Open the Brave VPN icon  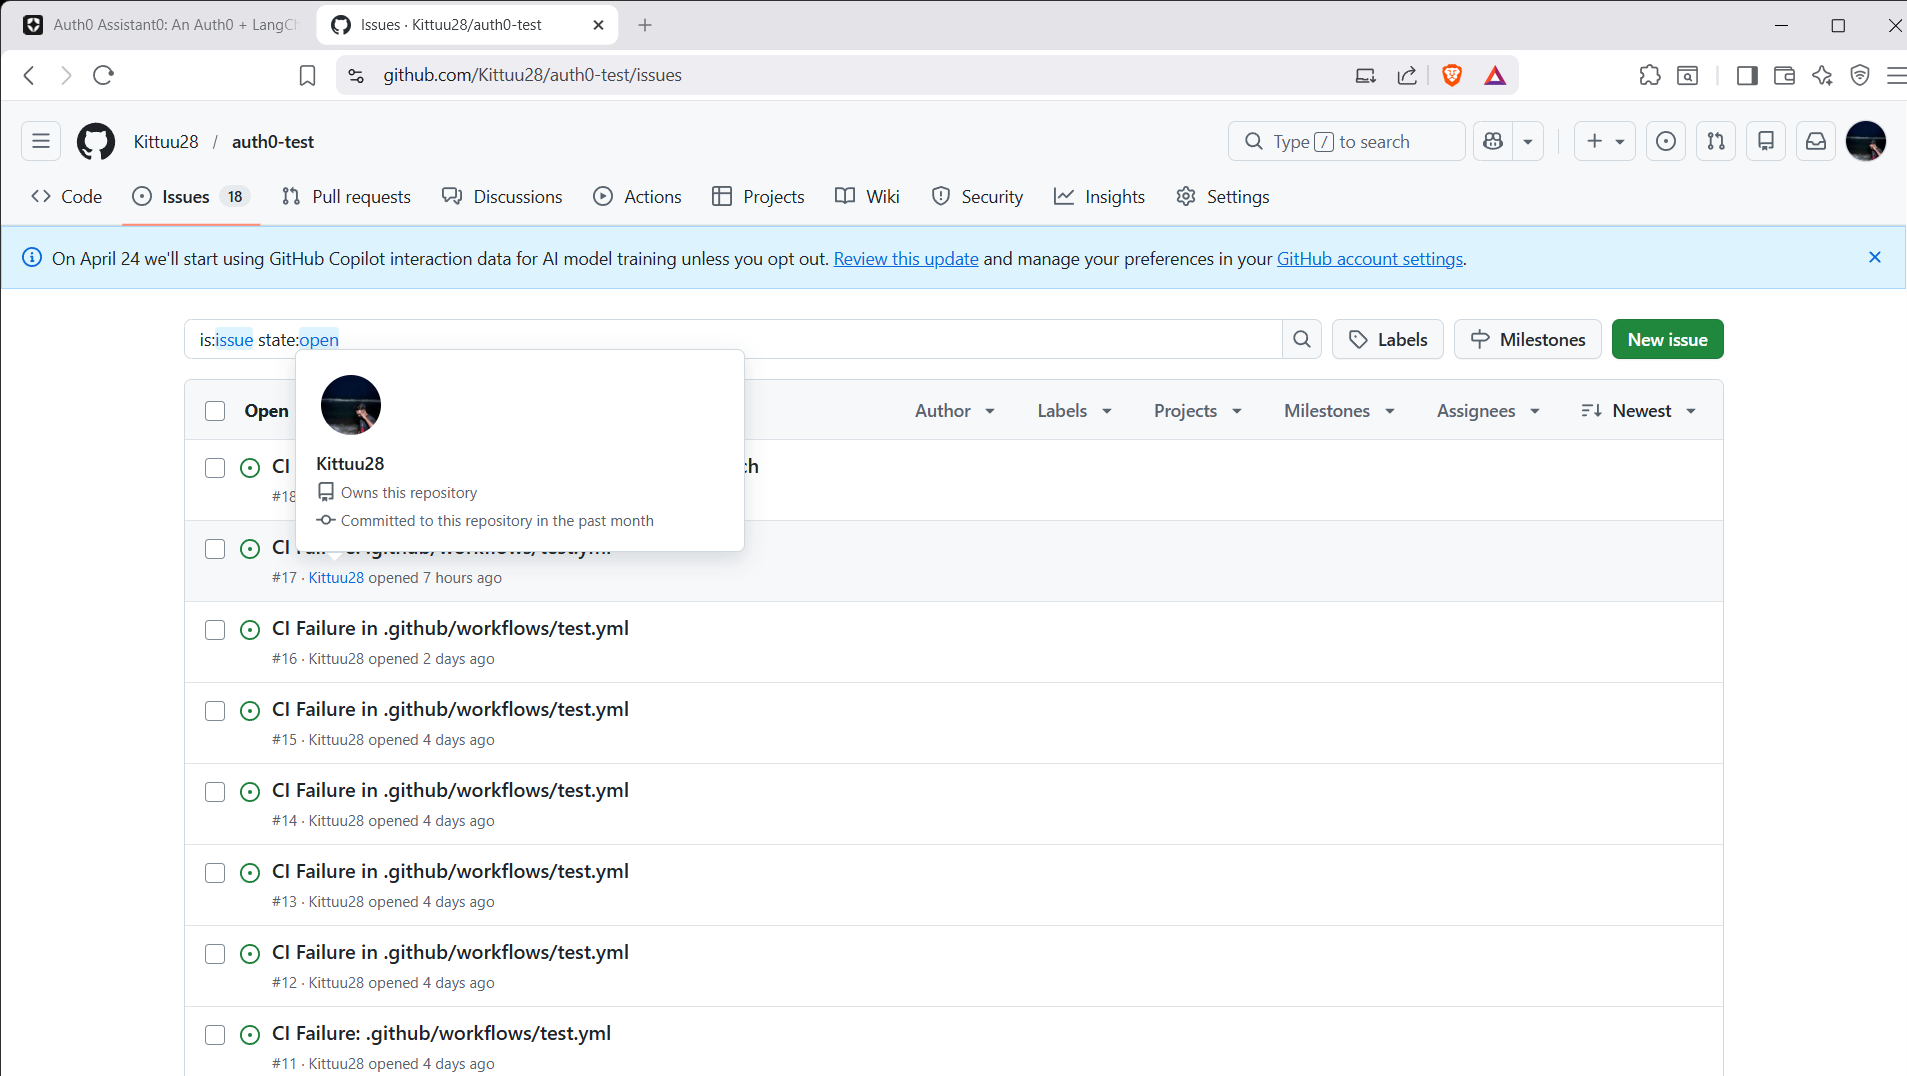(1860, 75)
